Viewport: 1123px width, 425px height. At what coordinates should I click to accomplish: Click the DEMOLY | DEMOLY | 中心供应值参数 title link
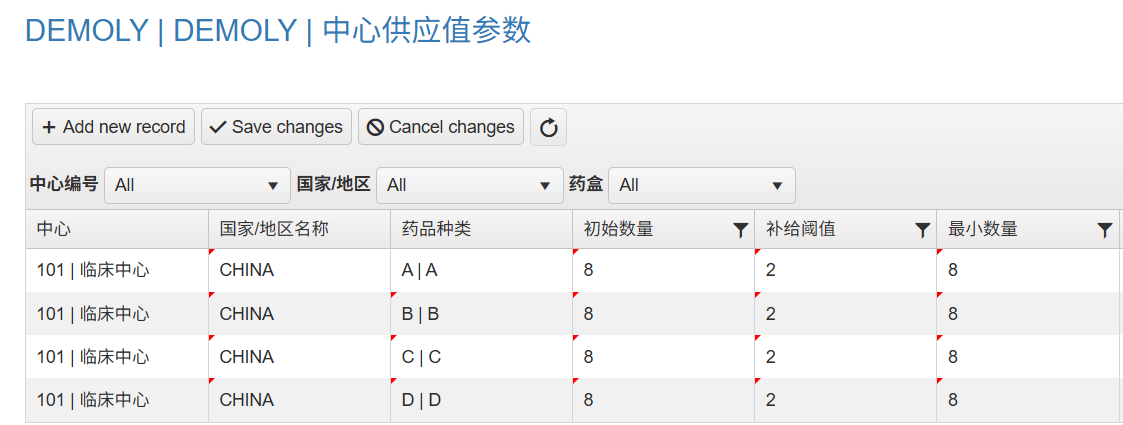[x=278, y=31]
